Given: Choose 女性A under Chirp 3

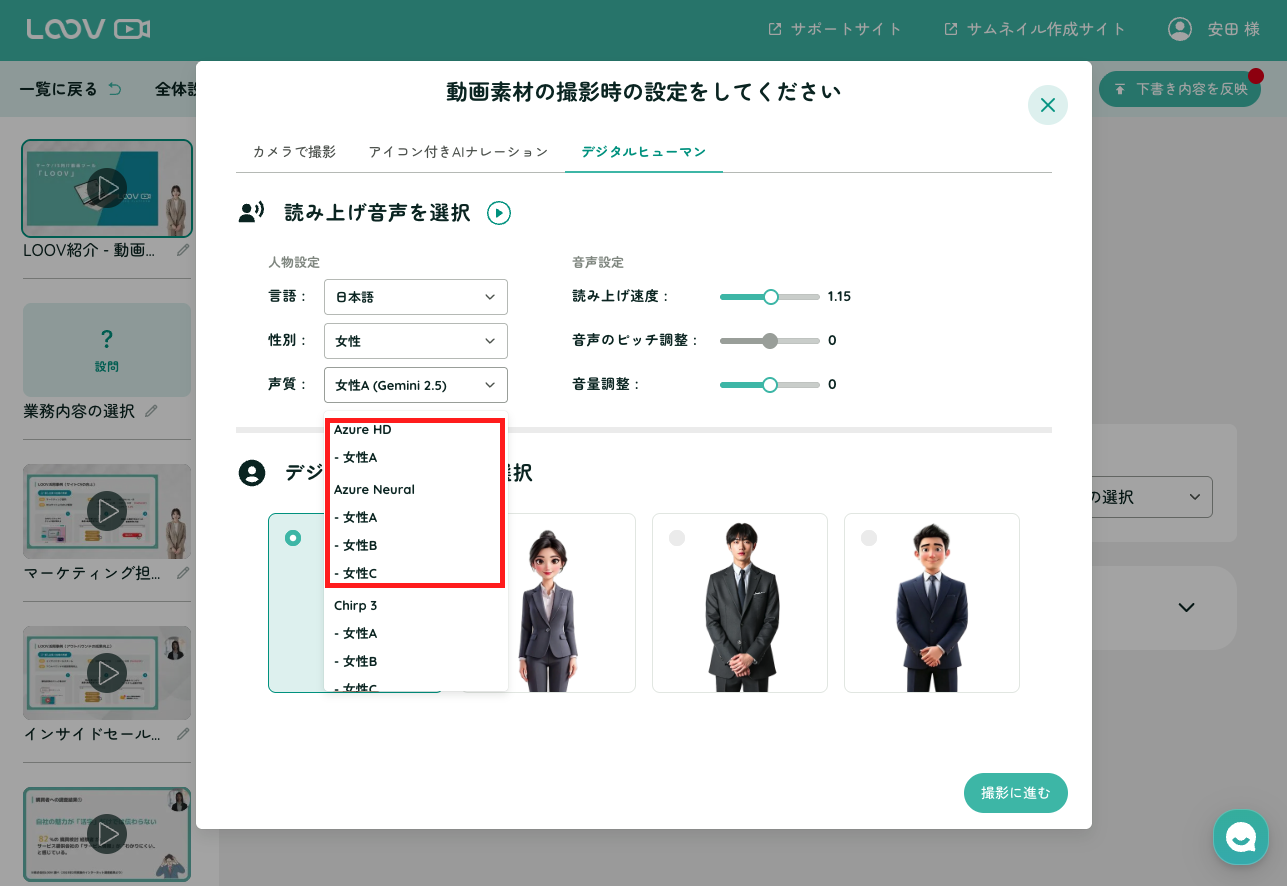Looking at the screenshot, I should click(416, 634).
